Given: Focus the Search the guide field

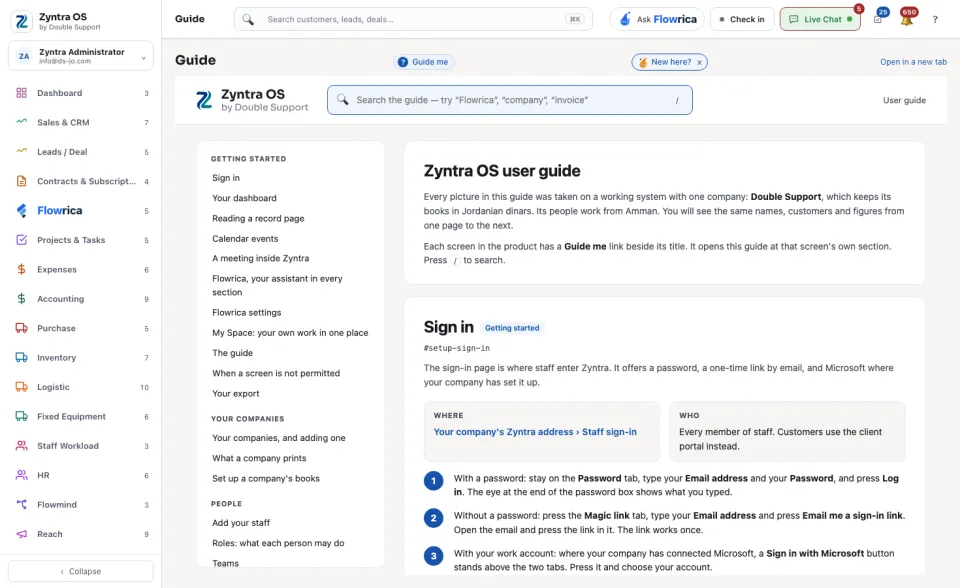Looking at the screenshot, I should coord(509,100).
